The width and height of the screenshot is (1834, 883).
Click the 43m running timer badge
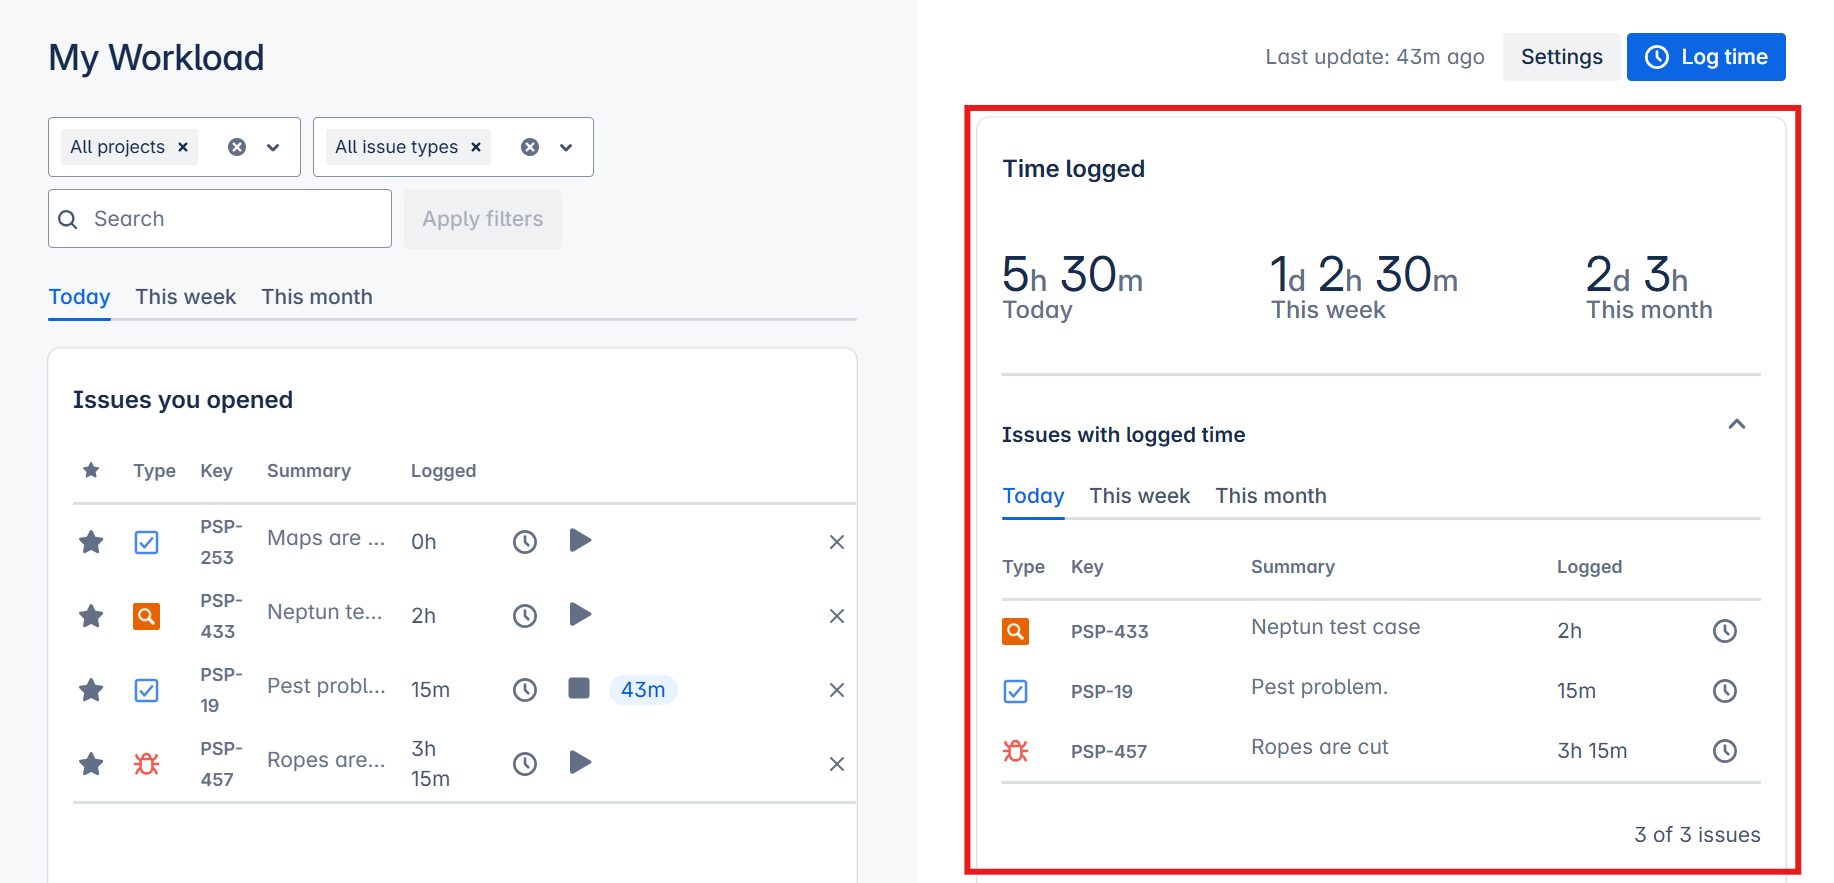[x=643, y=690]
